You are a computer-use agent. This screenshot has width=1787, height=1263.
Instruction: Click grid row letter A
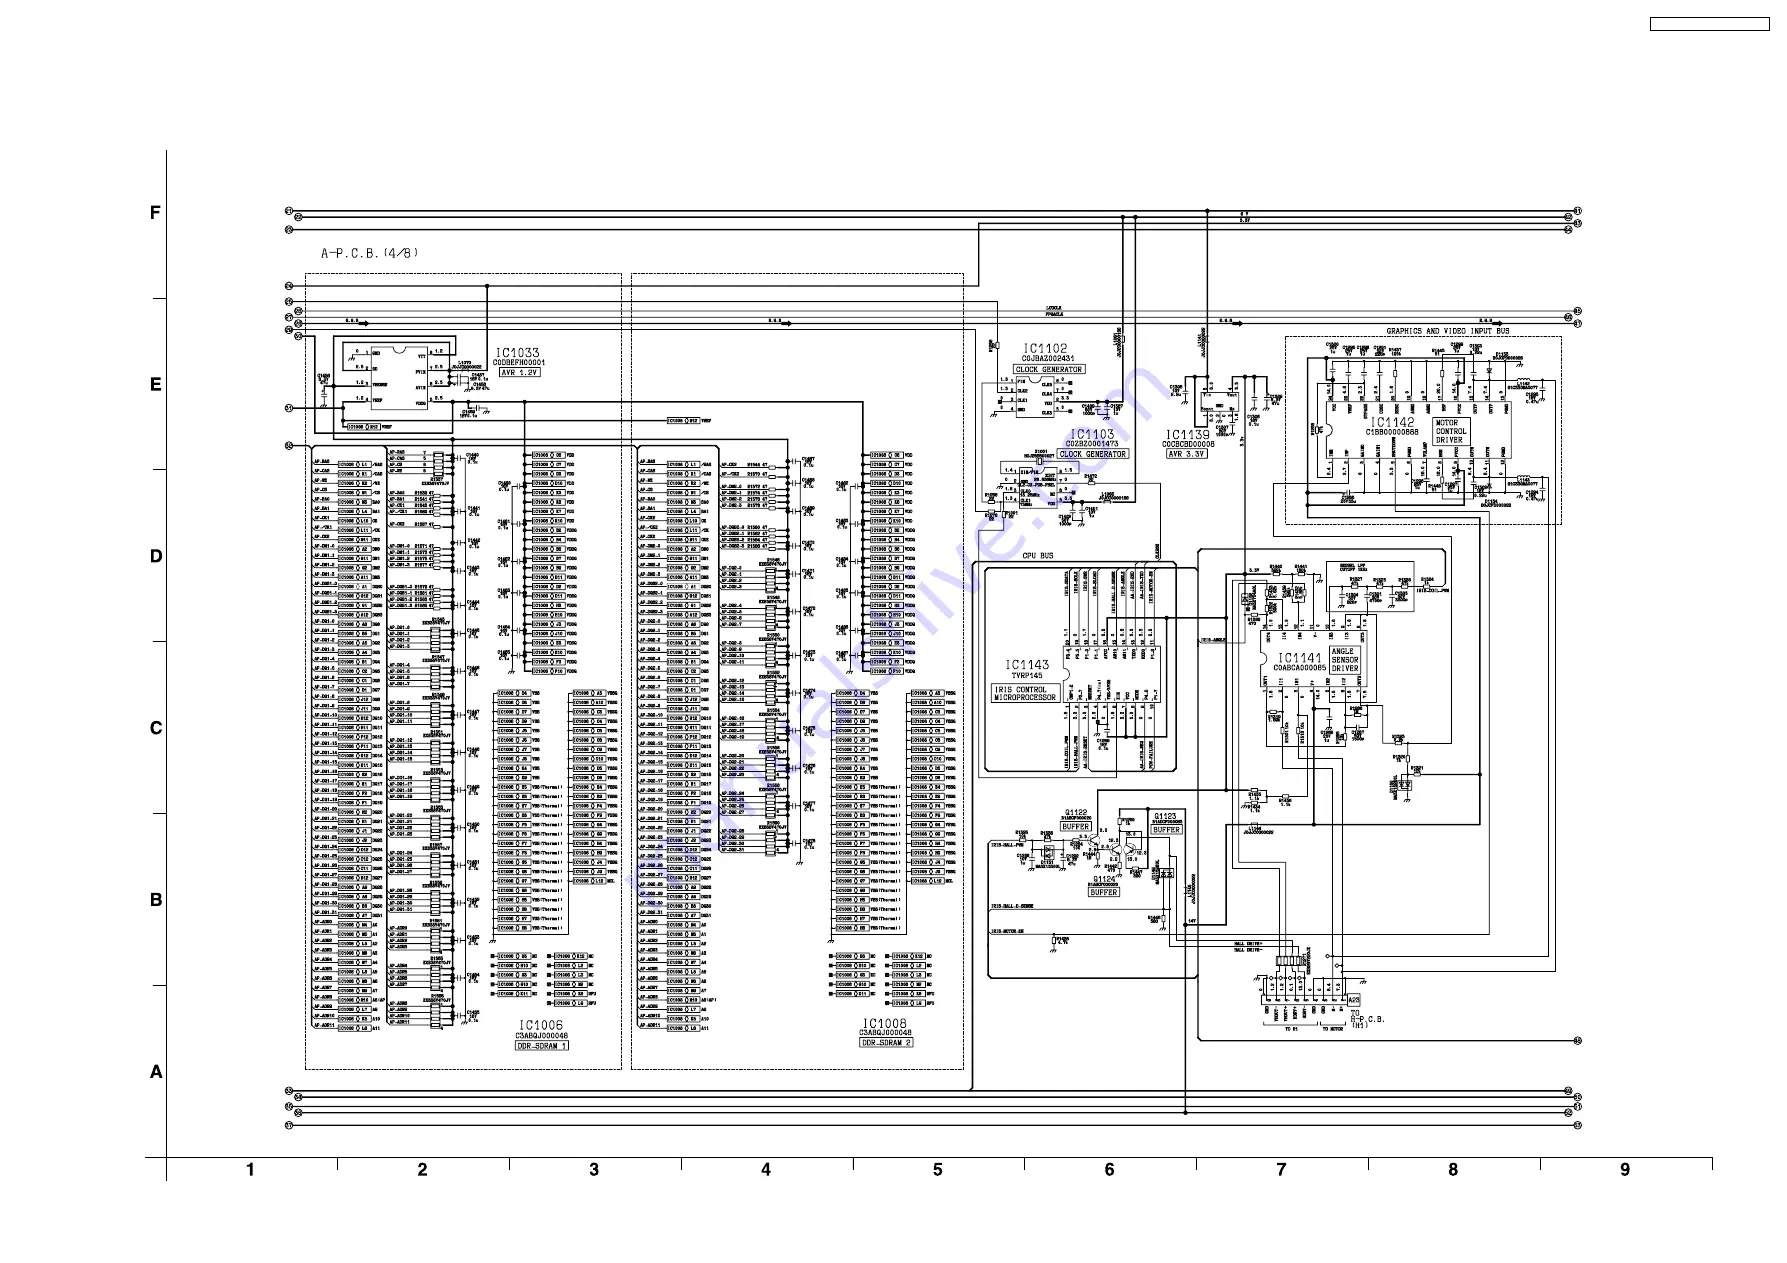[x=155, y=1072]
